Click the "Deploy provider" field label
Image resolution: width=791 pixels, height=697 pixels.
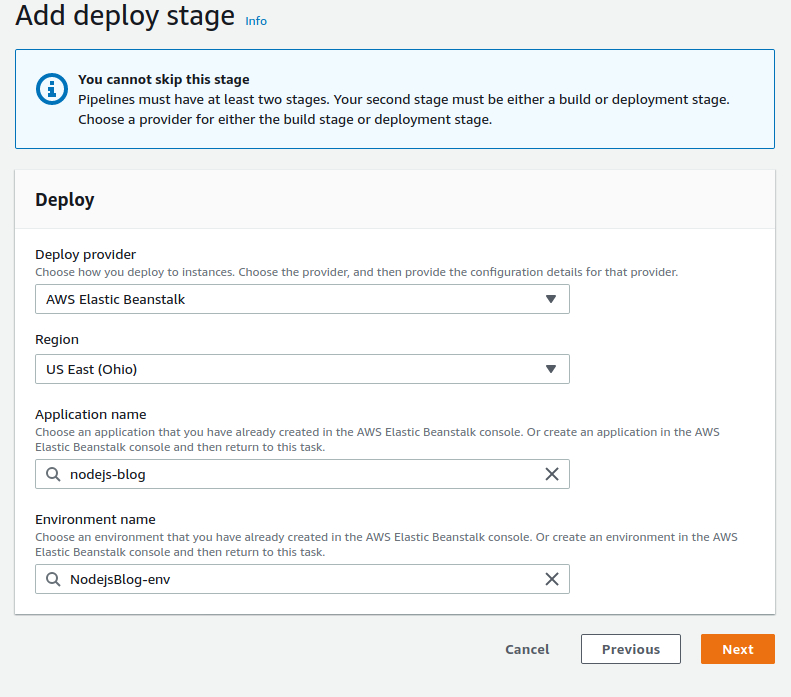85,254
